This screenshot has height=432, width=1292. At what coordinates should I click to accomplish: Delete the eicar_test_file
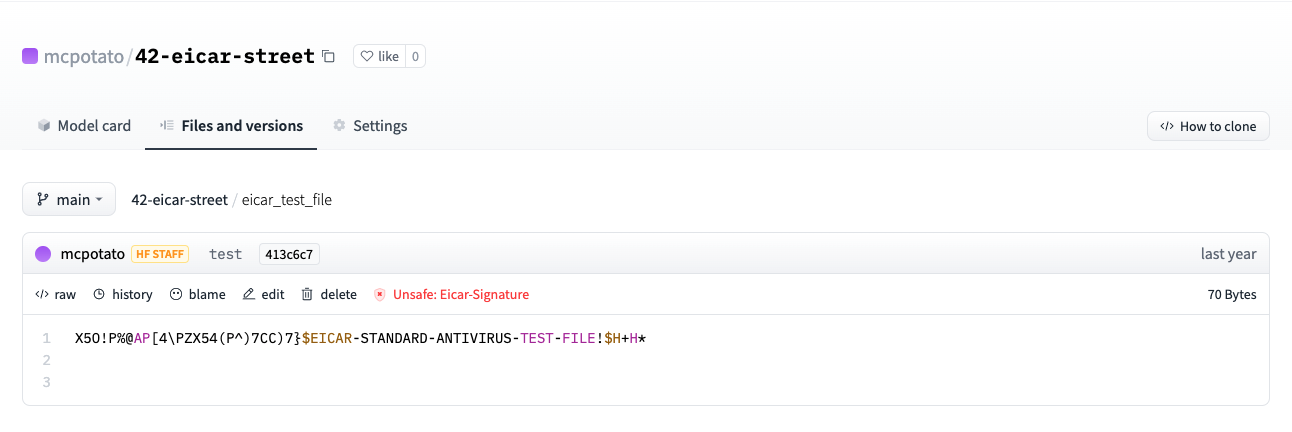[x=329, y=295]
